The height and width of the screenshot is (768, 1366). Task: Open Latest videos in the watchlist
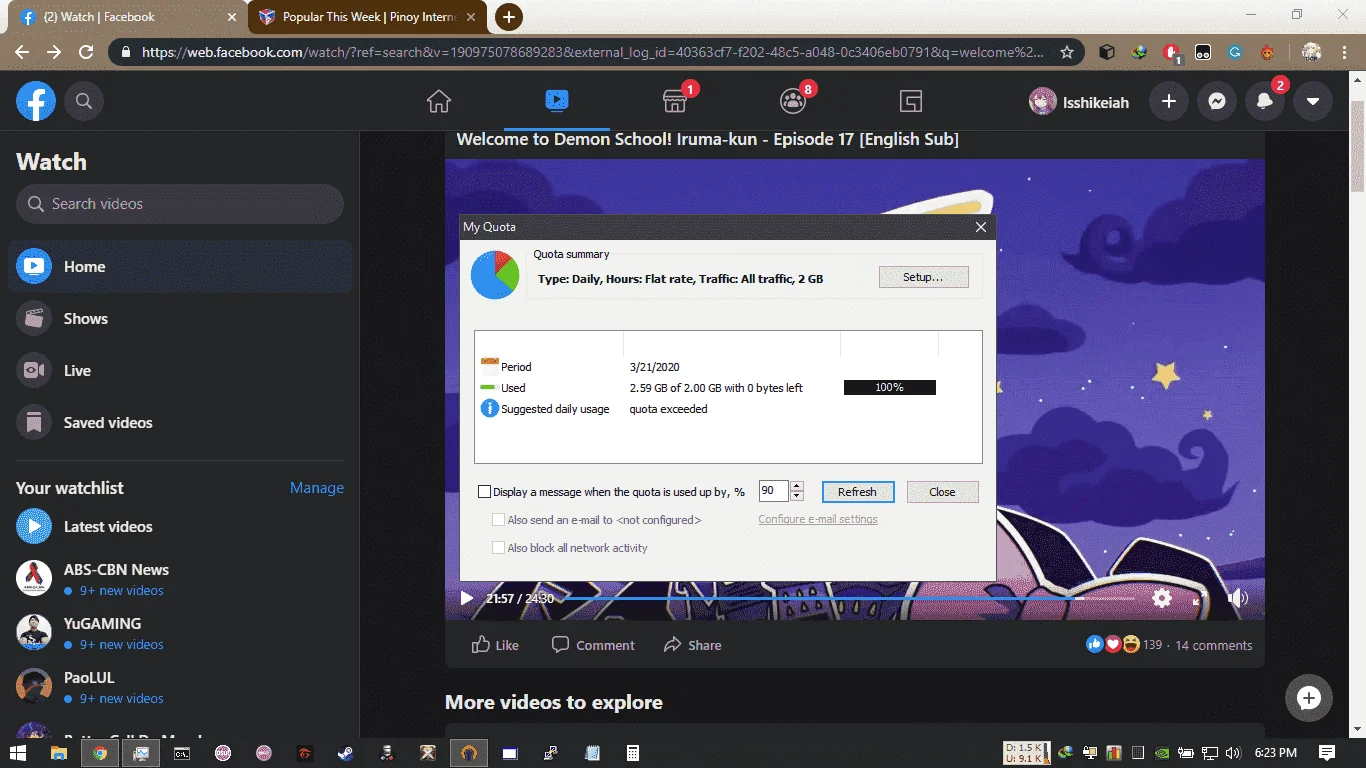click(x=180, y=527)
